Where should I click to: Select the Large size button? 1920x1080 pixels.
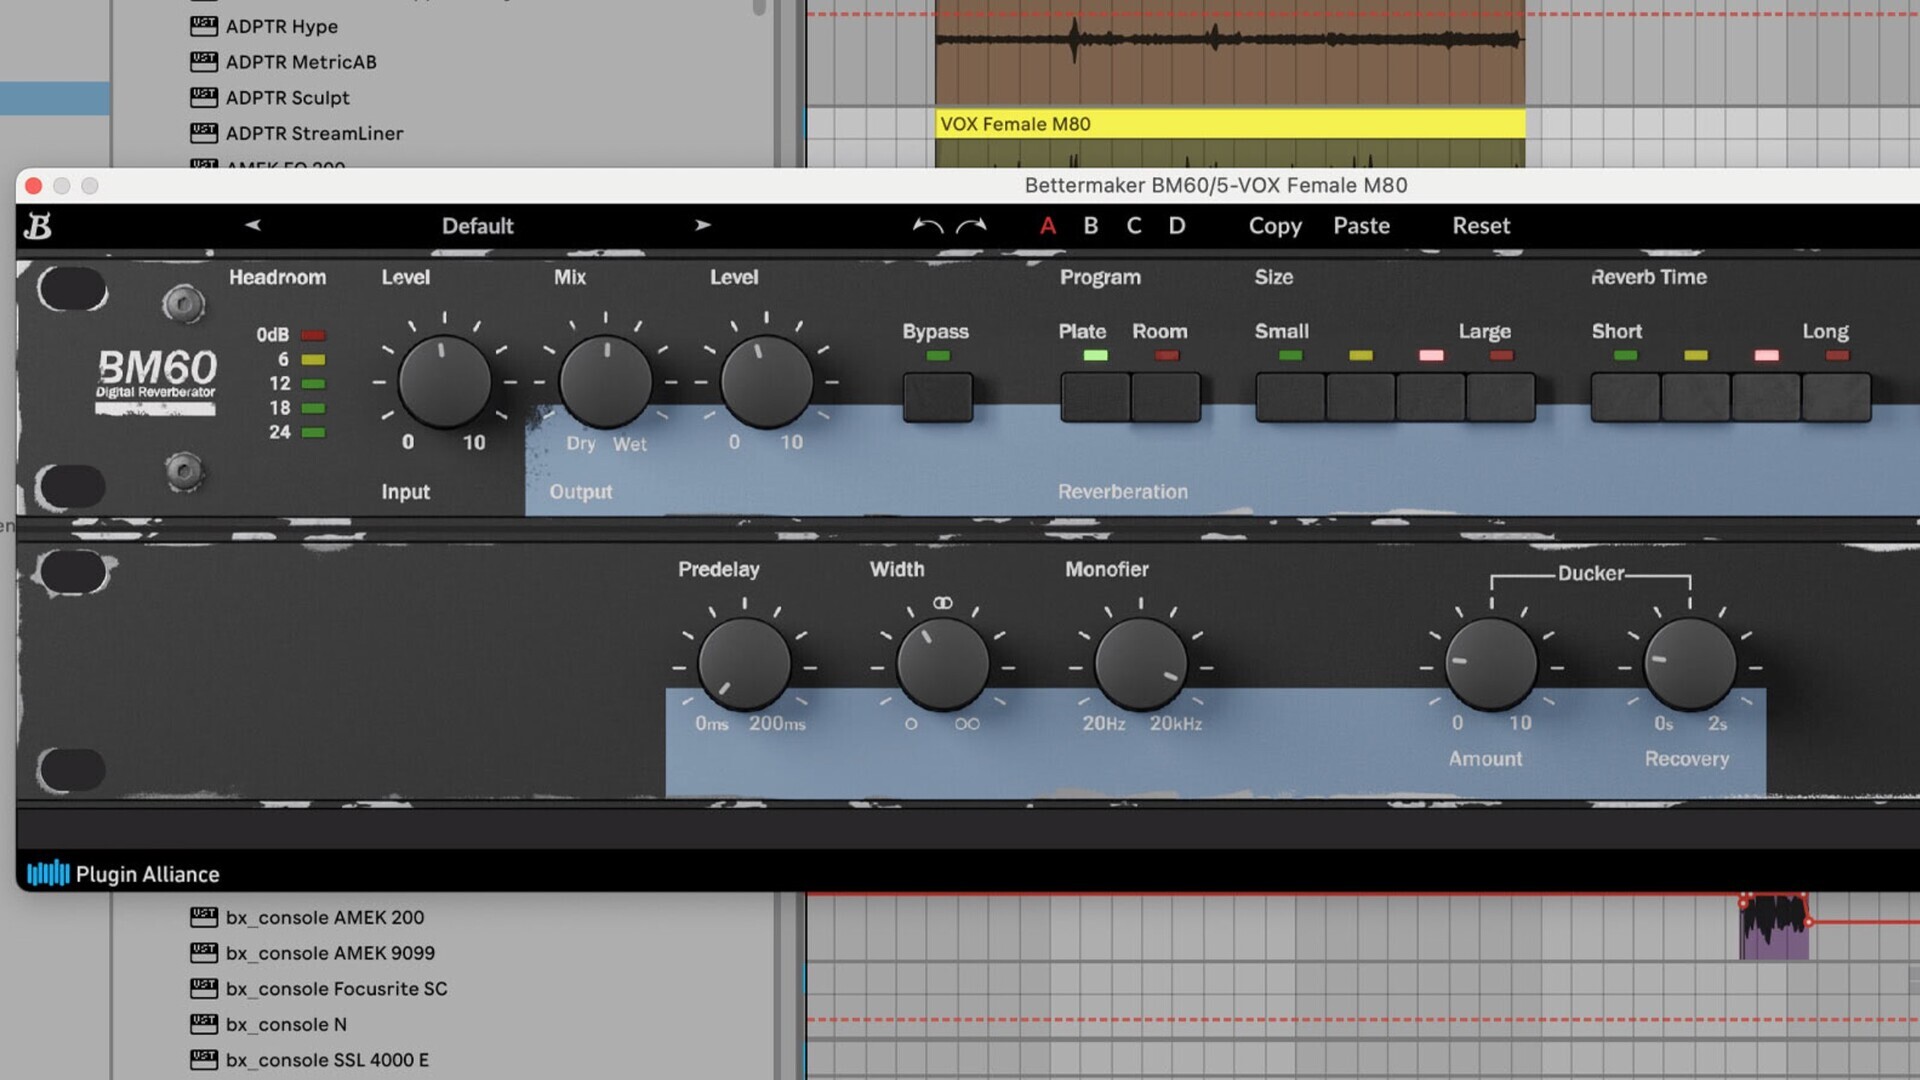click(1501, 397)
